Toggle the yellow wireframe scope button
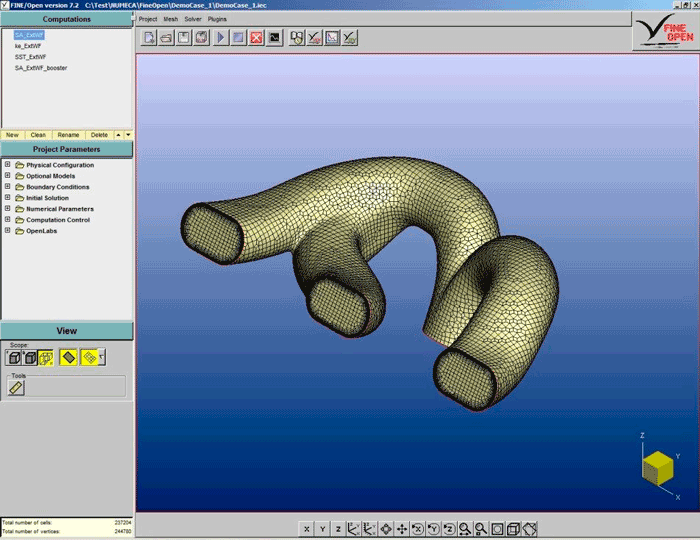The height and width of the screenshot is (540, 700). 45,357
